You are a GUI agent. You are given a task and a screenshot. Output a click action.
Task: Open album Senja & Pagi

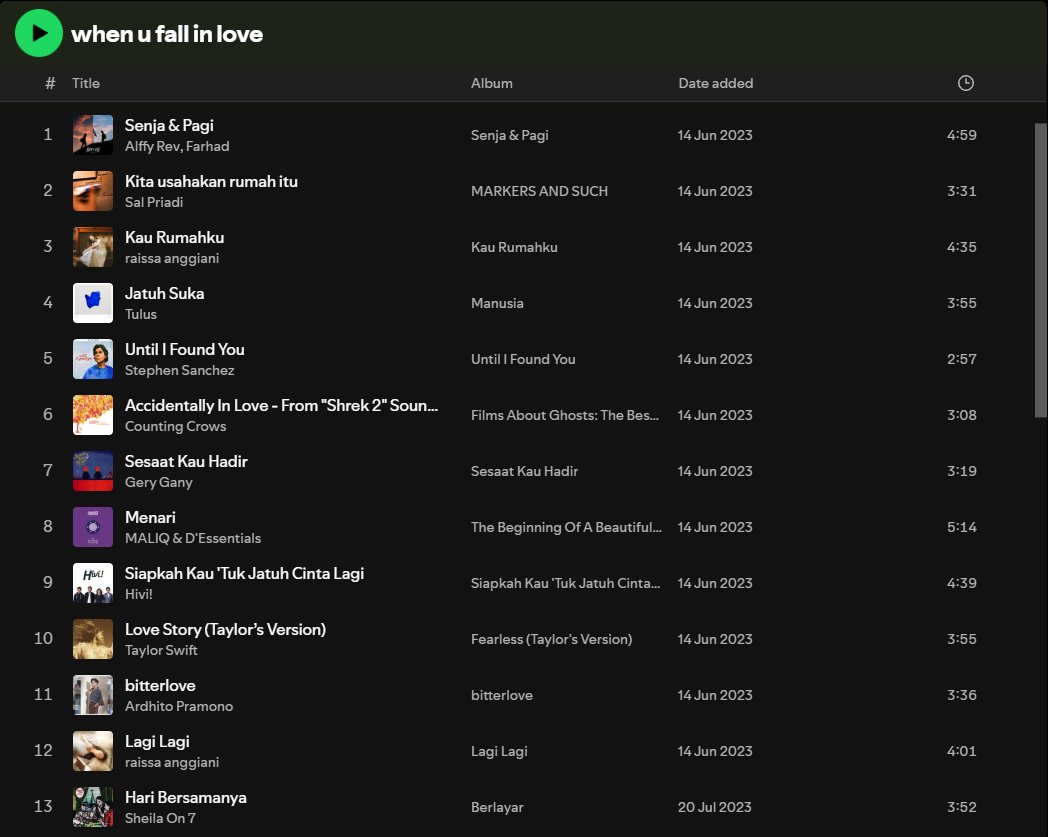[509, 135]
